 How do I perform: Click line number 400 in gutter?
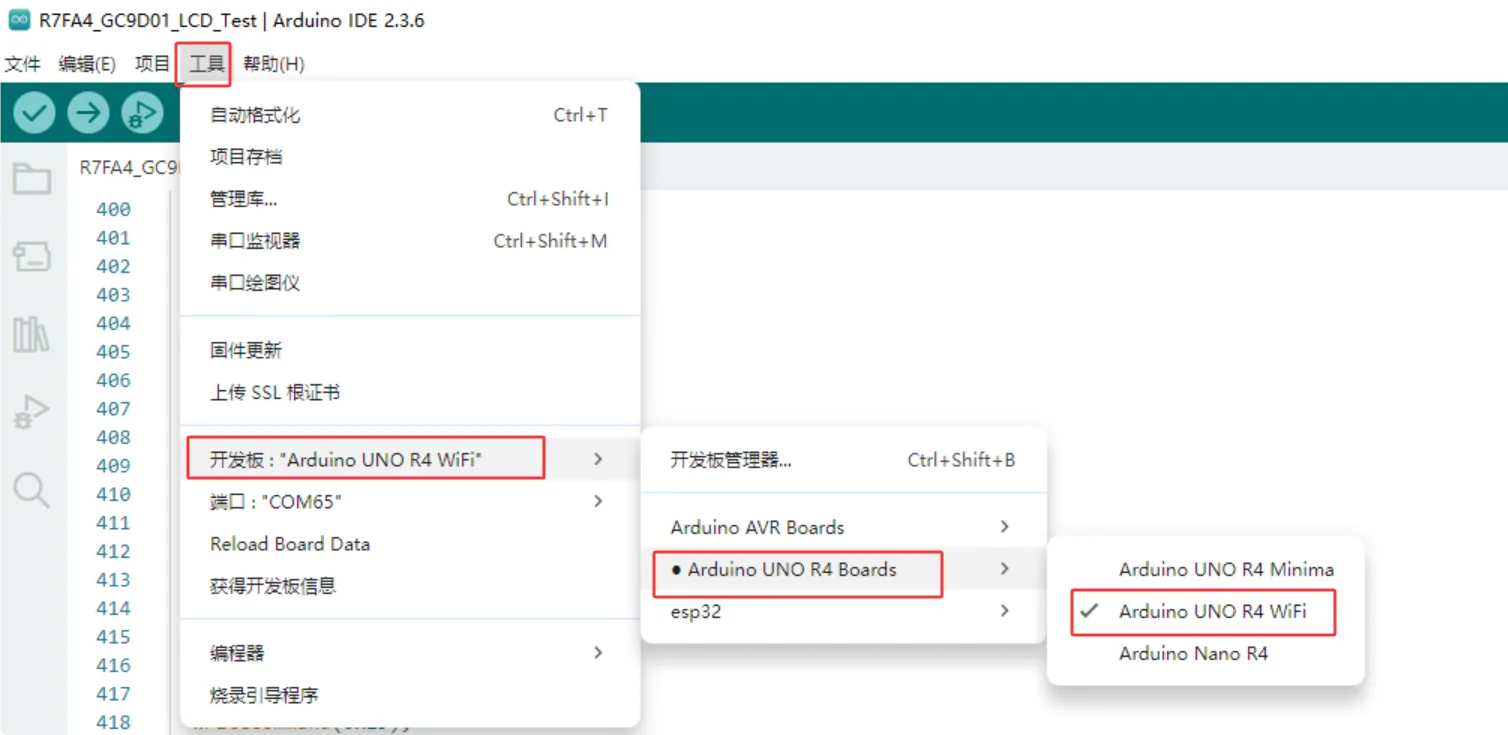click(x=113, y=209)
